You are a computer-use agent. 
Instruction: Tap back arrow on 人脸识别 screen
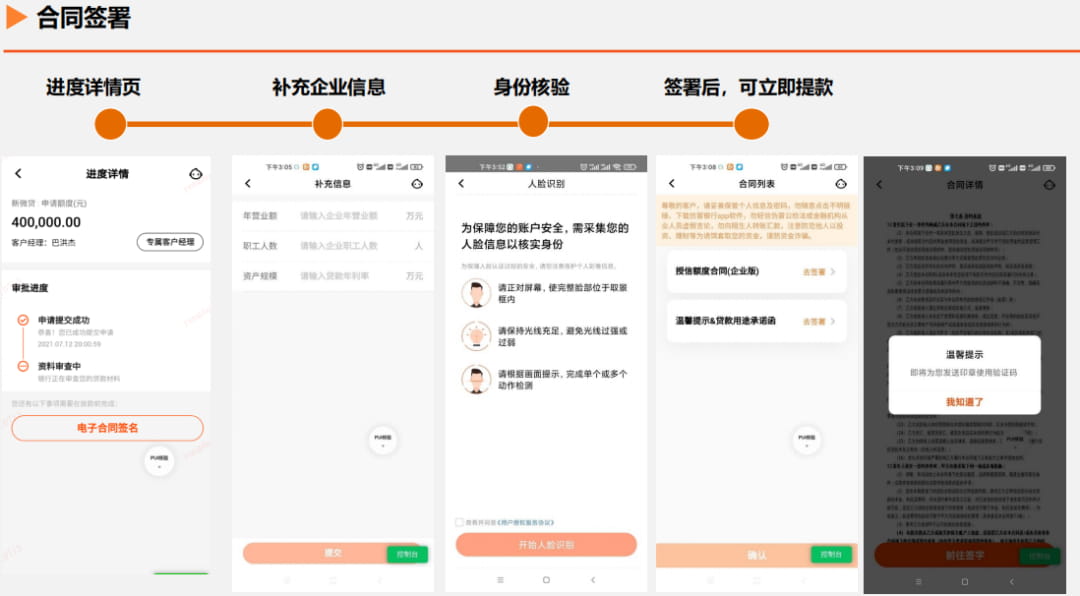461,184
